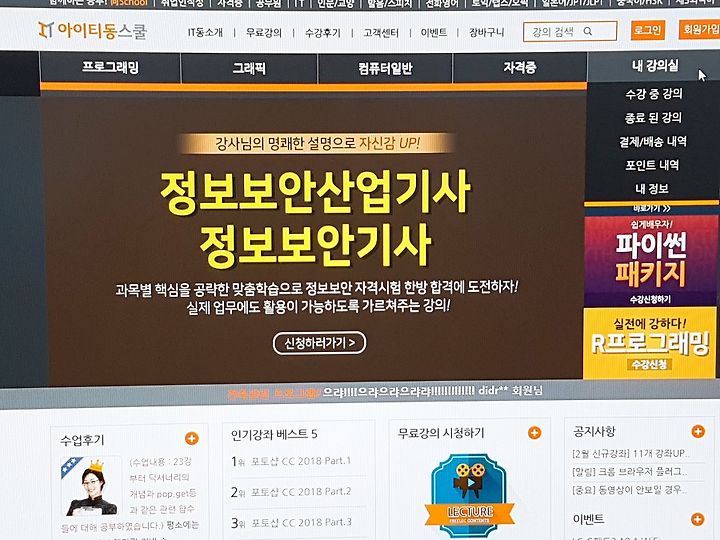The image size is (720, 540).
Task: Open notice [2월 신규강좌] 11개 강좌UP
Action: click(x=630, y=454)
